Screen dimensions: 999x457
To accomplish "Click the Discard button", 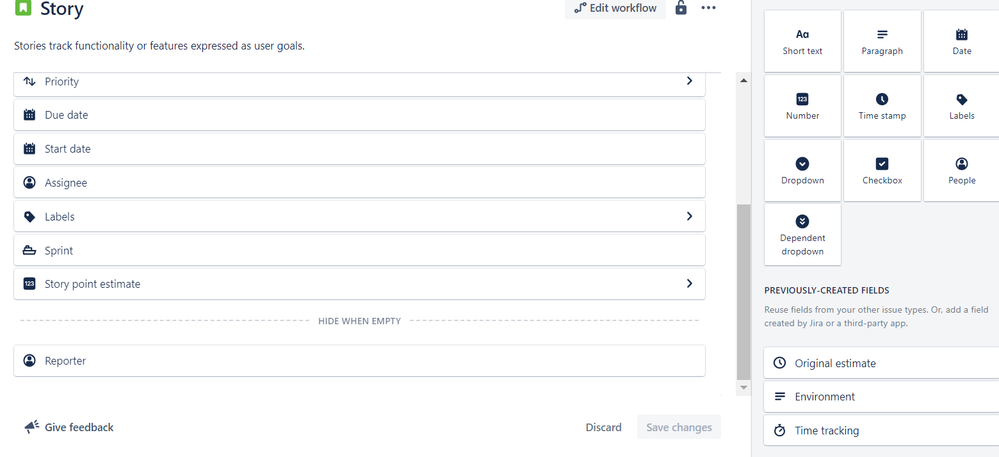I will click(603, 427).
